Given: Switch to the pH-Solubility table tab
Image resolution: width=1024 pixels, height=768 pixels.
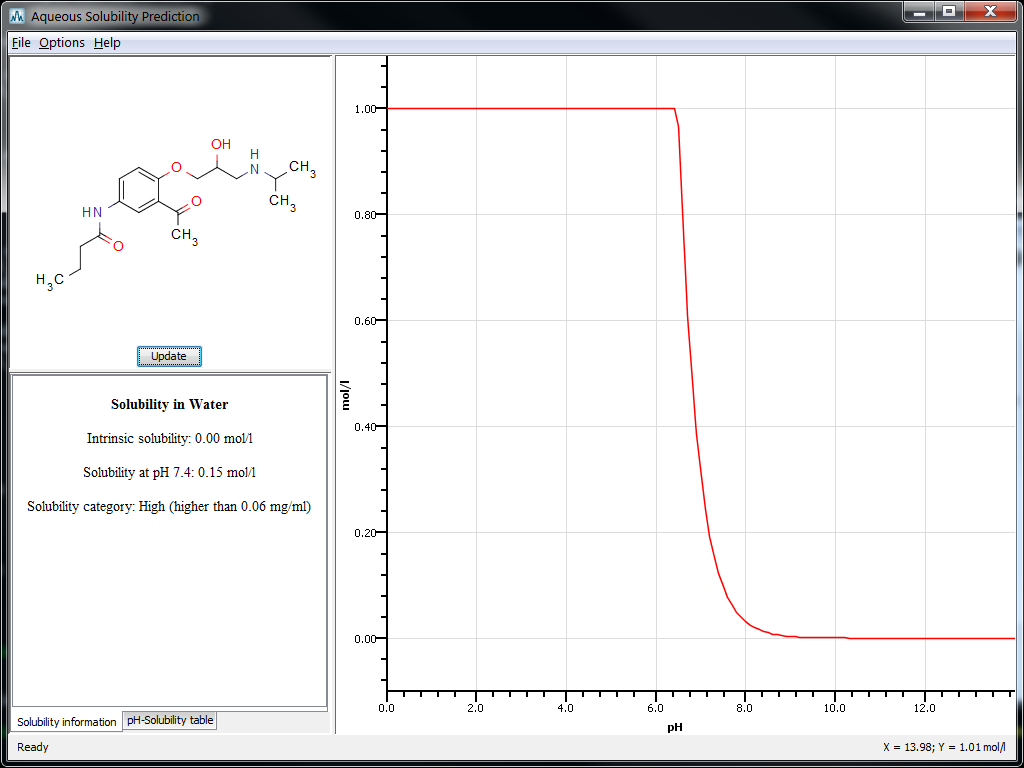Looking at the screenshot, I should pos(169,720).
